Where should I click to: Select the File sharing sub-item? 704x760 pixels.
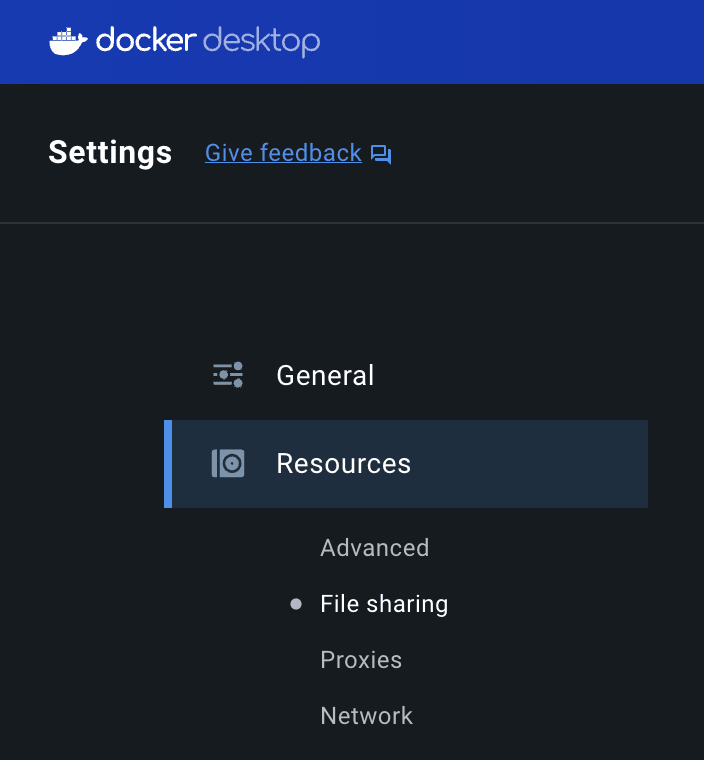point(384,604)
